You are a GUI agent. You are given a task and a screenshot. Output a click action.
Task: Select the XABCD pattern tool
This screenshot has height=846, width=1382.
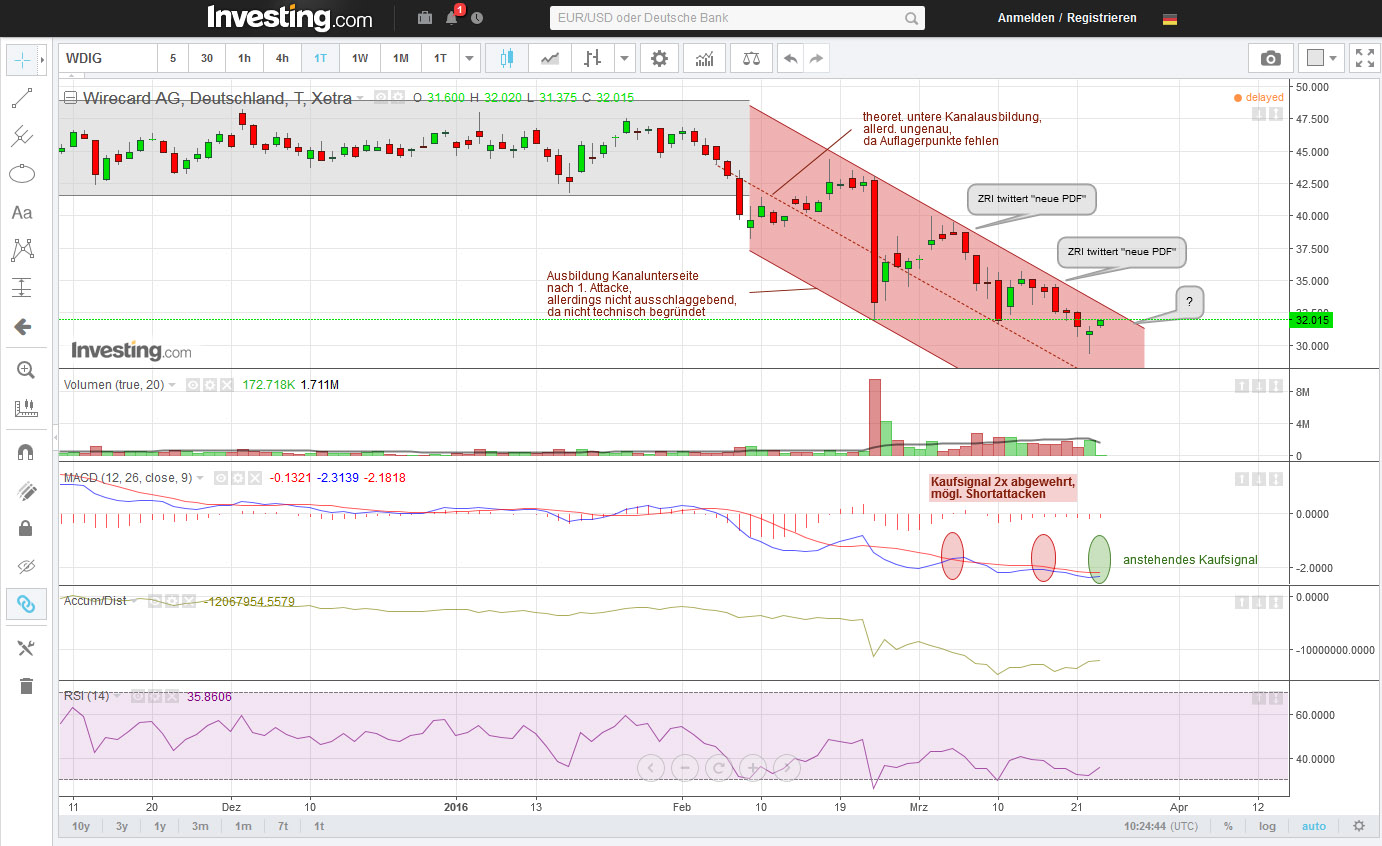coord(22,250)
